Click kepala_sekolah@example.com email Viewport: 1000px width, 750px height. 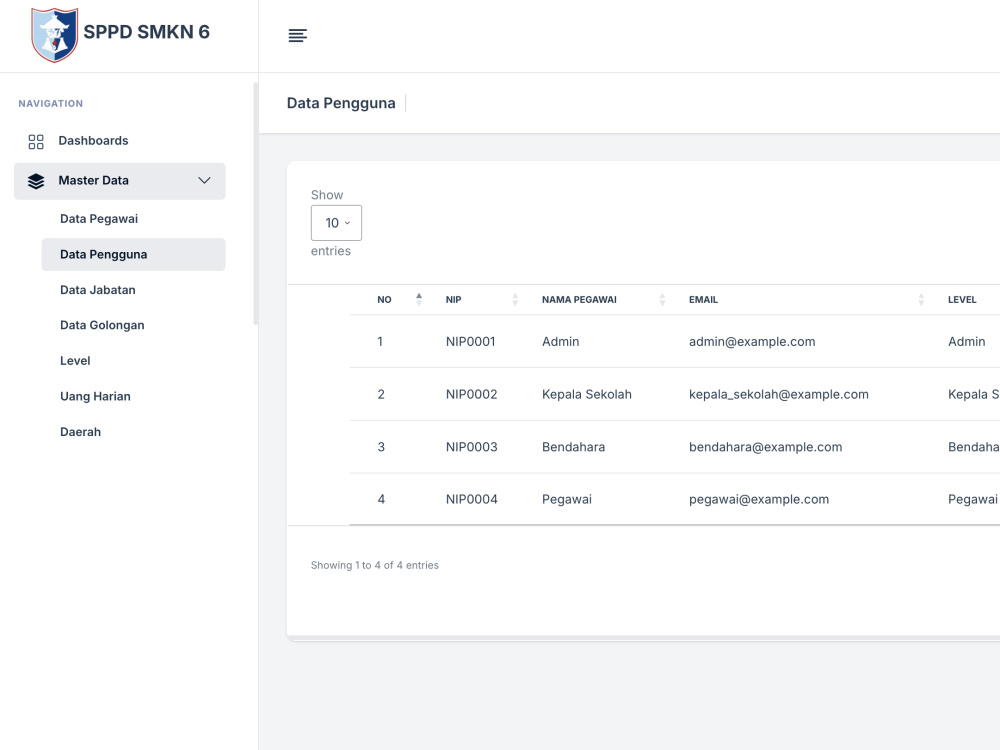point(779,395)
